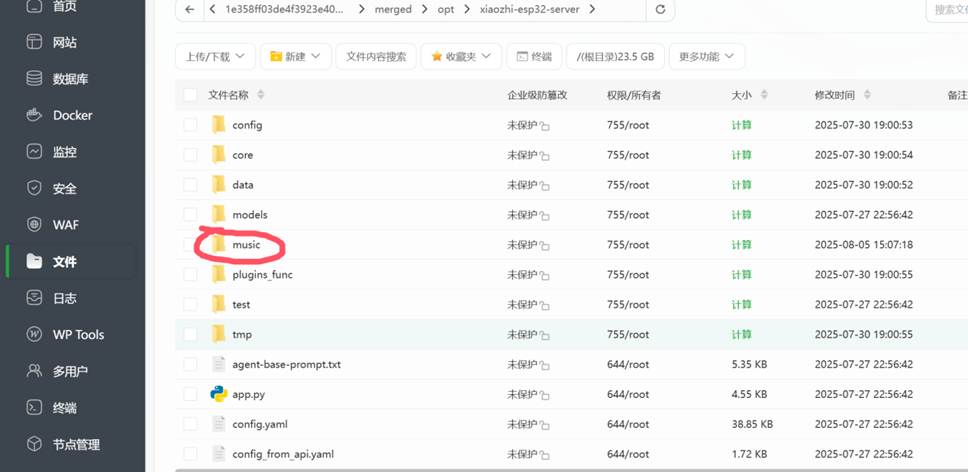
Task: Tick the checkbox next to config.yaml
Action: pos(190,424)
